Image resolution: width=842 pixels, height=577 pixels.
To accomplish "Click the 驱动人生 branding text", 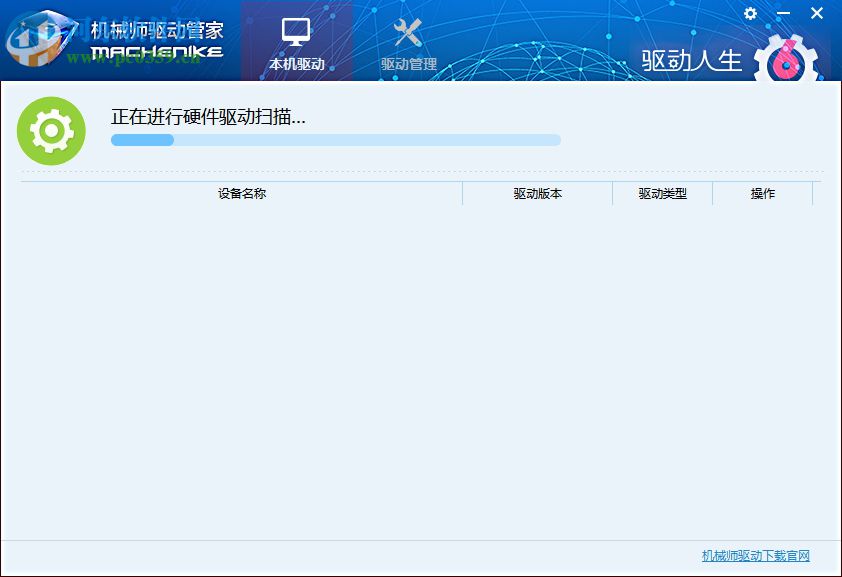I will [690, 60].
